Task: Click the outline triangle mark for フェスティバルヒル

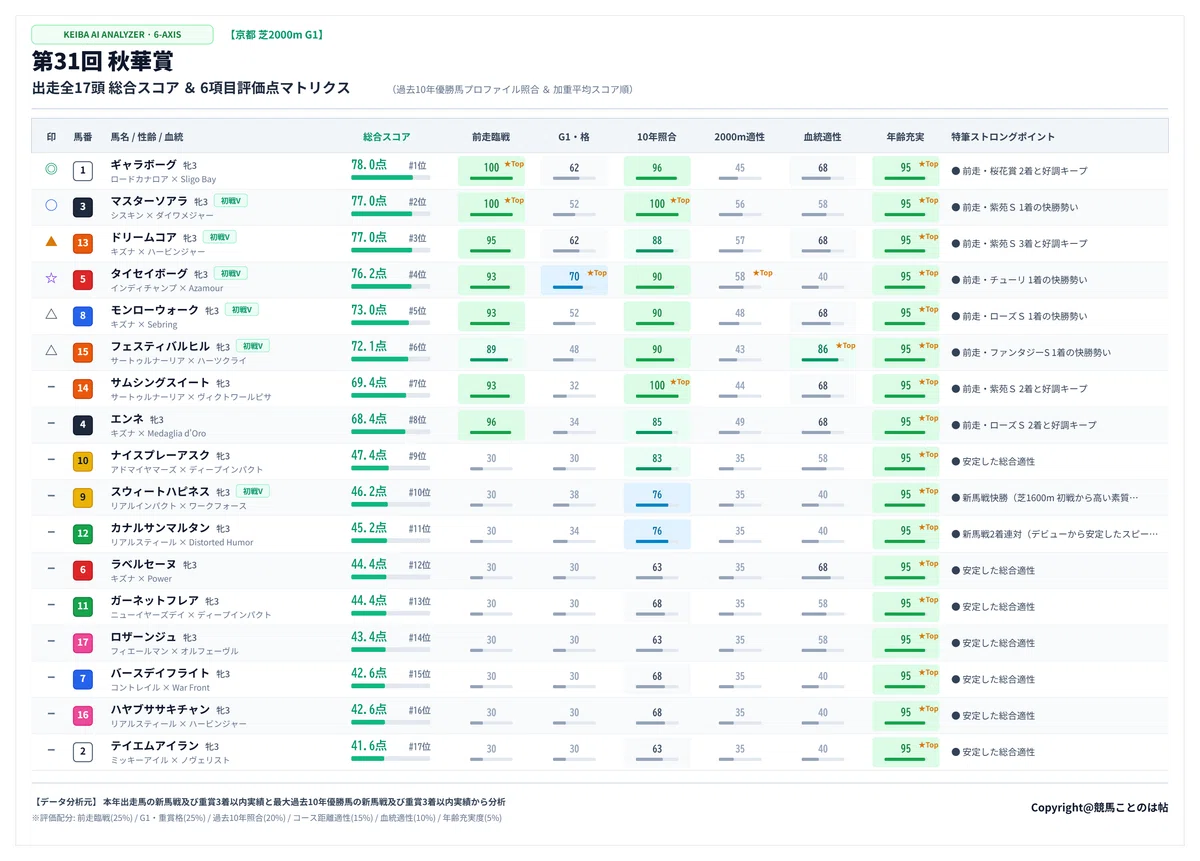Action: (x=51, y=351)
